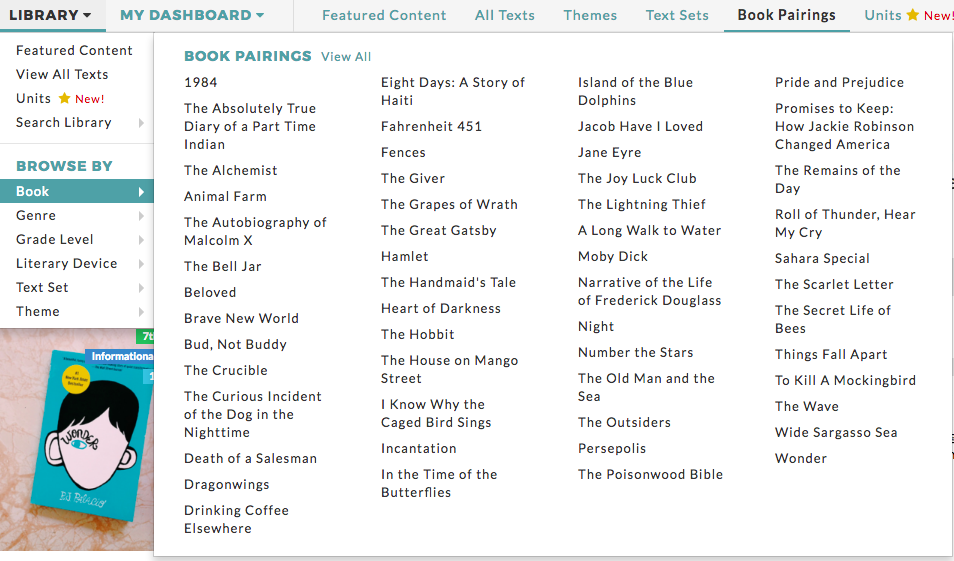
Task: Open Things Fall Apart pairing
Action: click(x=831, y=355)
